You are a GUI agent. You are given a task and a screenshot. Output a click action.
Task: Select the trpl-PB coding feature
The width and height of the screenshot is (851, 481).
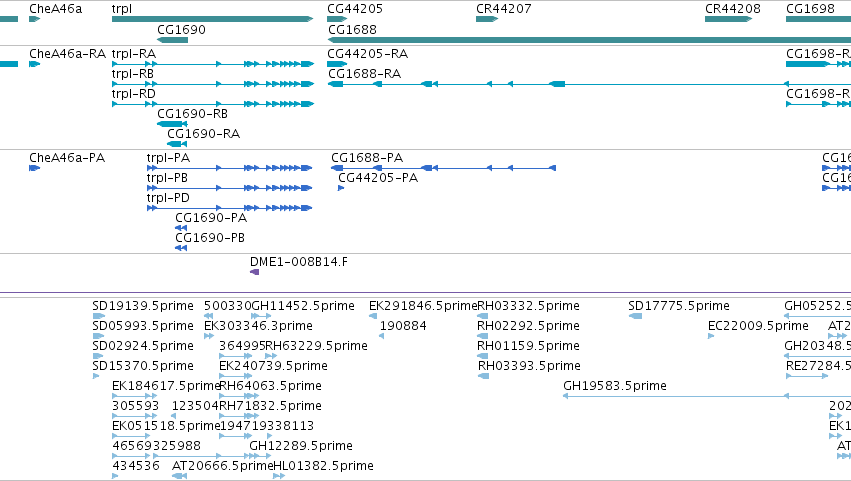coord(229,188)
